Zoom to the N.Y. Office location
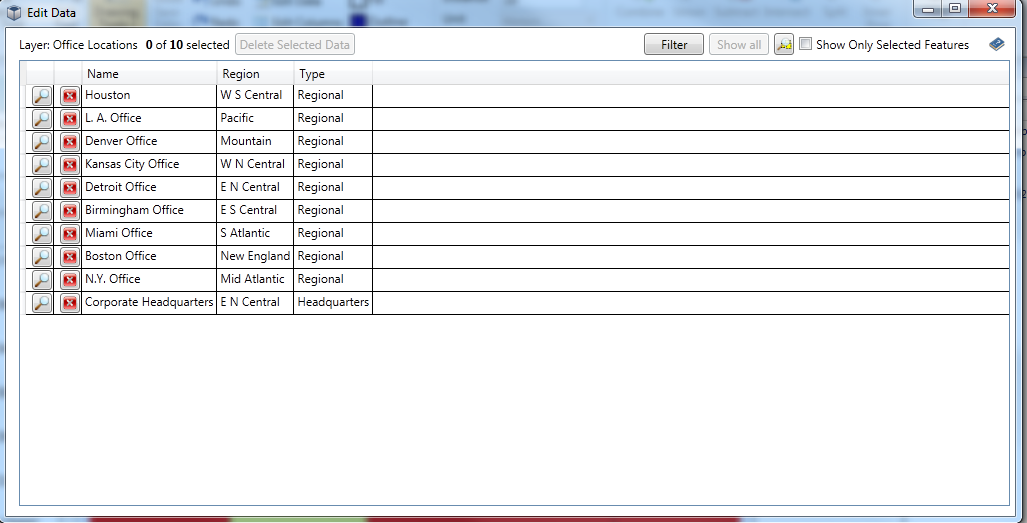This screenshot has height=523, width=1027. [41, 280]
